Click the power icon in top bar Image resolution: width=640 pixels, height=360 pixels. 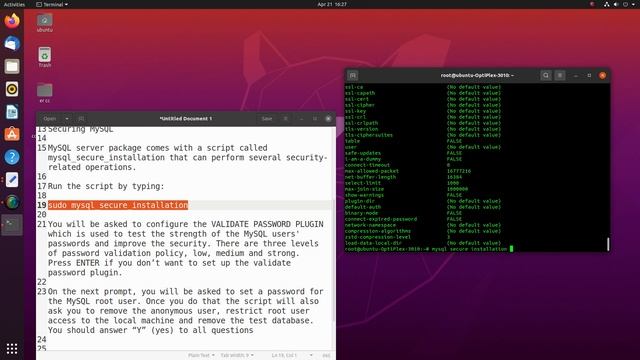pyautogui.click(x=625, y=4)
